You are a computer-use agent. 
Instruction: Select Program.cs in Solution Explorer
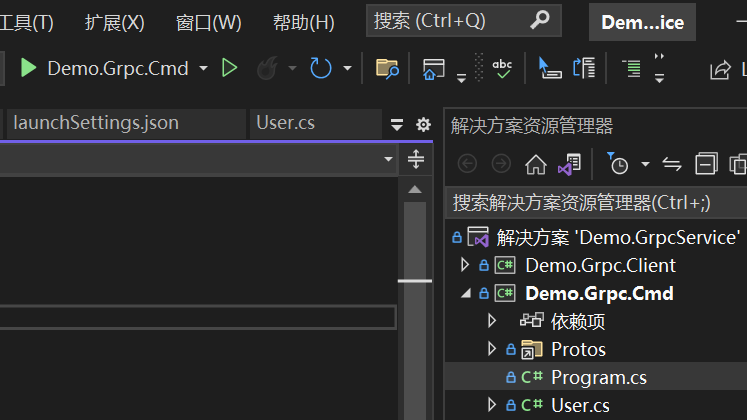(x=596, y=377)
